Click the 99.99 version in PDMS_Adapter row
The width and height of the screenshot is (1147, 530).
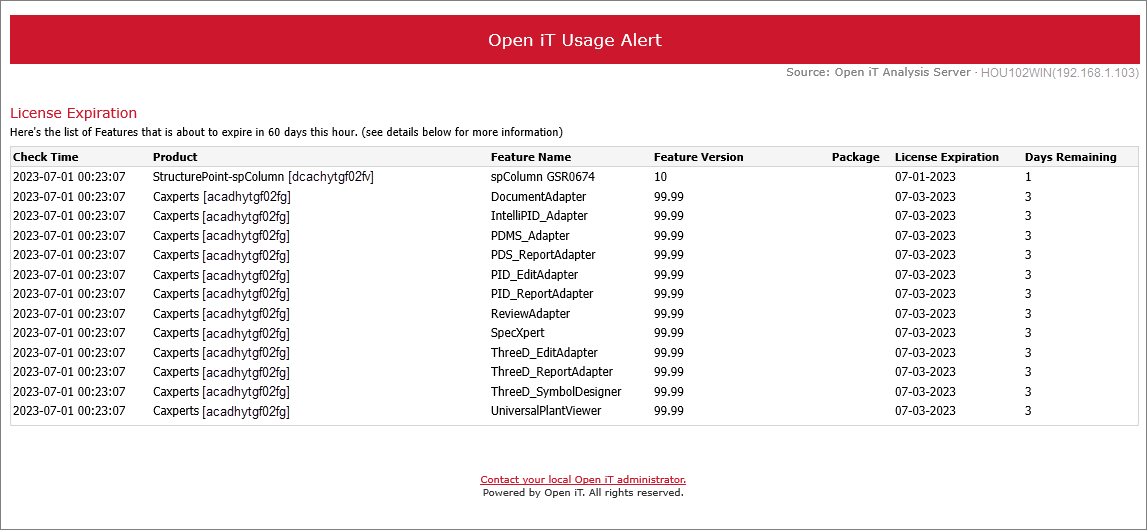coord(669,235)
